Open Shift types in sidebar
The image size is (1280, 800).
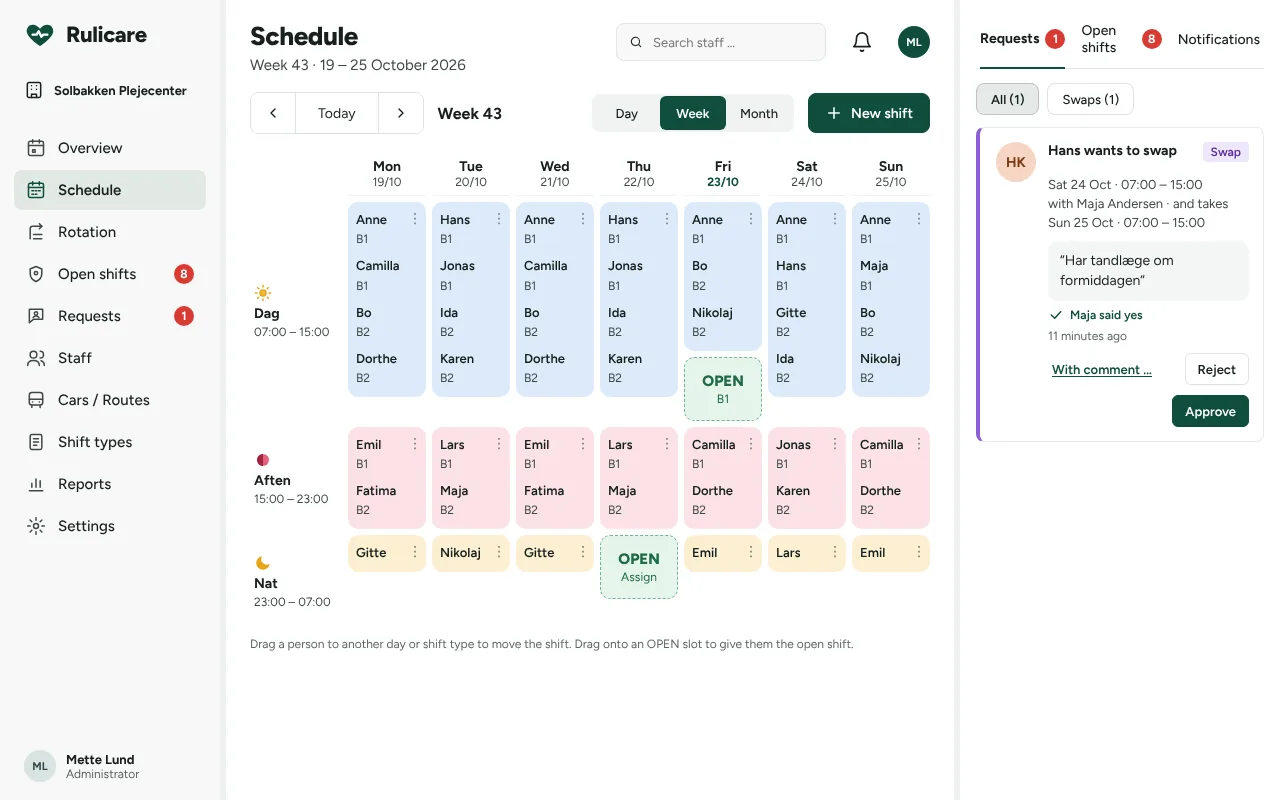click(110, 442)
